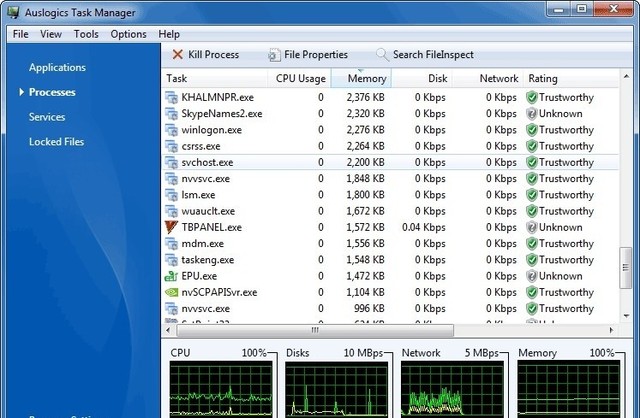Viewport: 640px width, 418px height.
Task: Open the Help menu
Action: pyautogui.click(x=169, y=34)
